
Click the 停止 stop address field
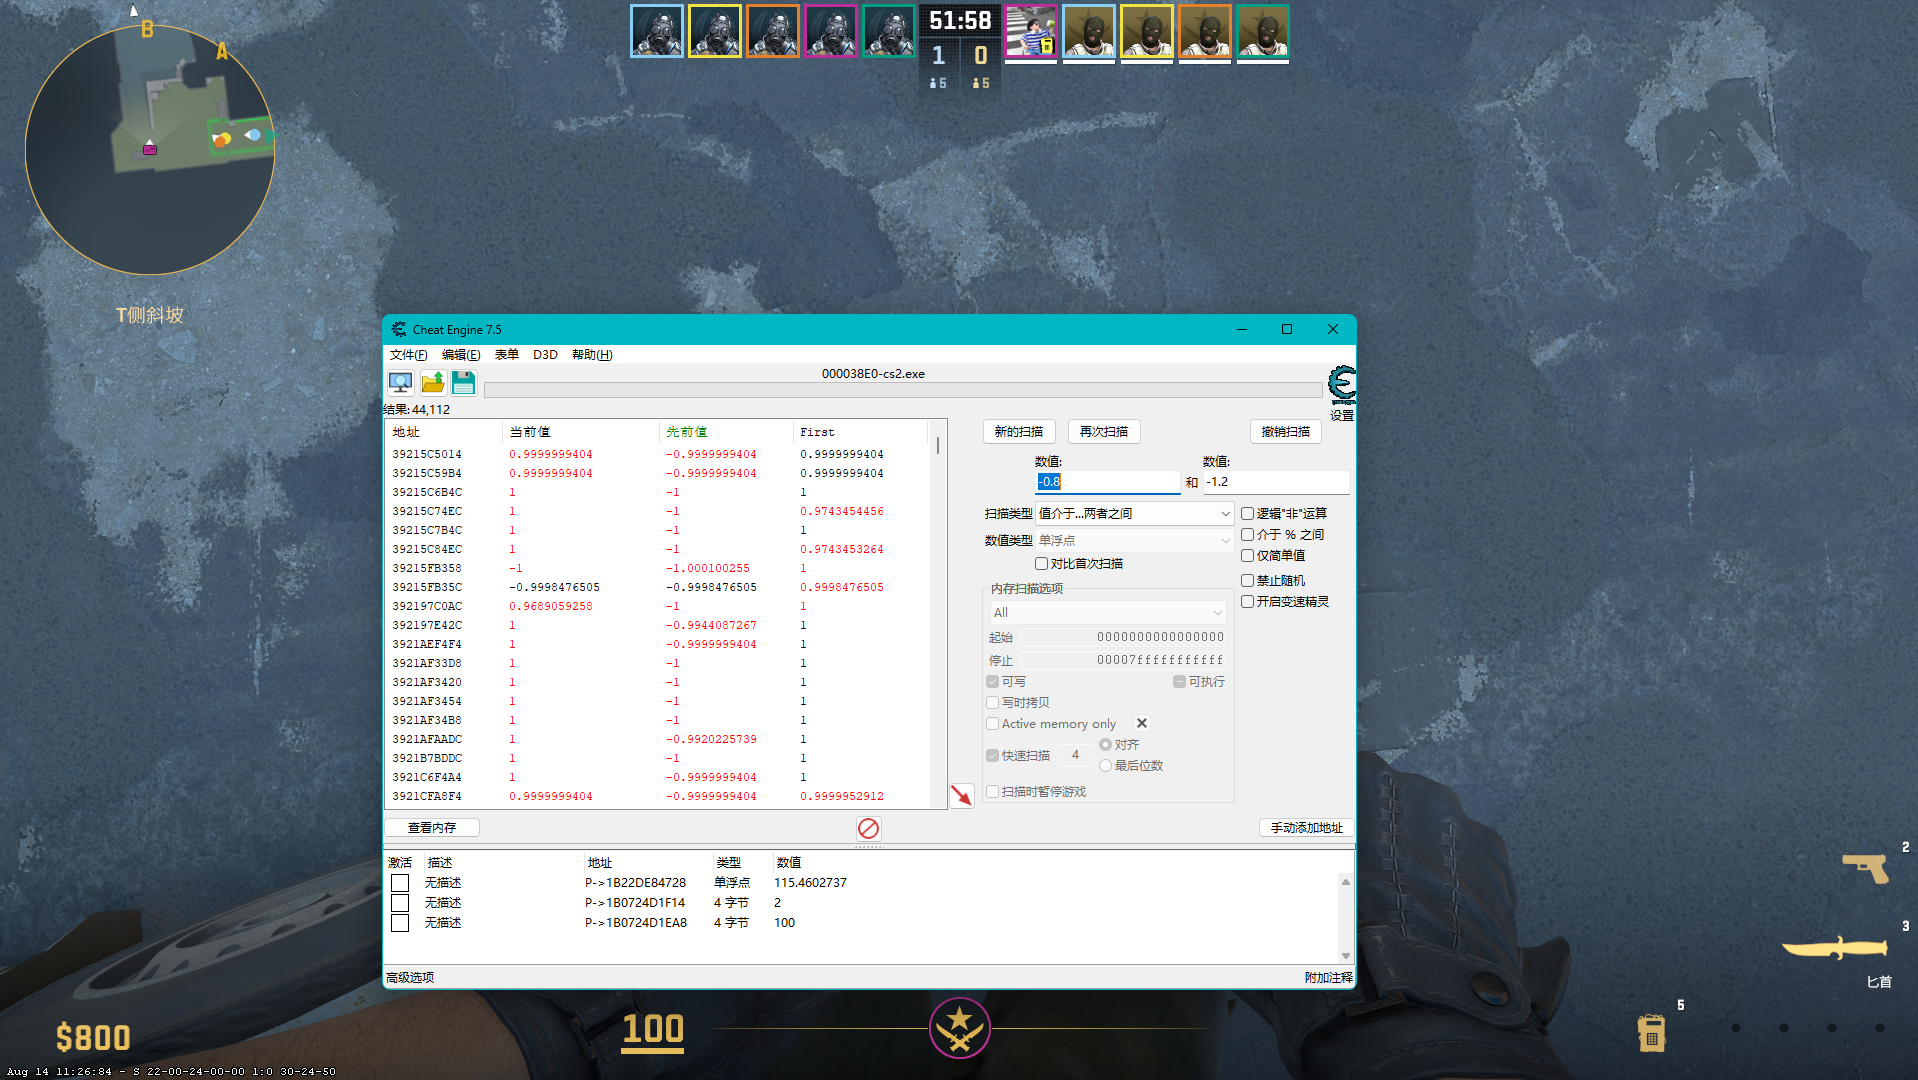click(1123, 660)
